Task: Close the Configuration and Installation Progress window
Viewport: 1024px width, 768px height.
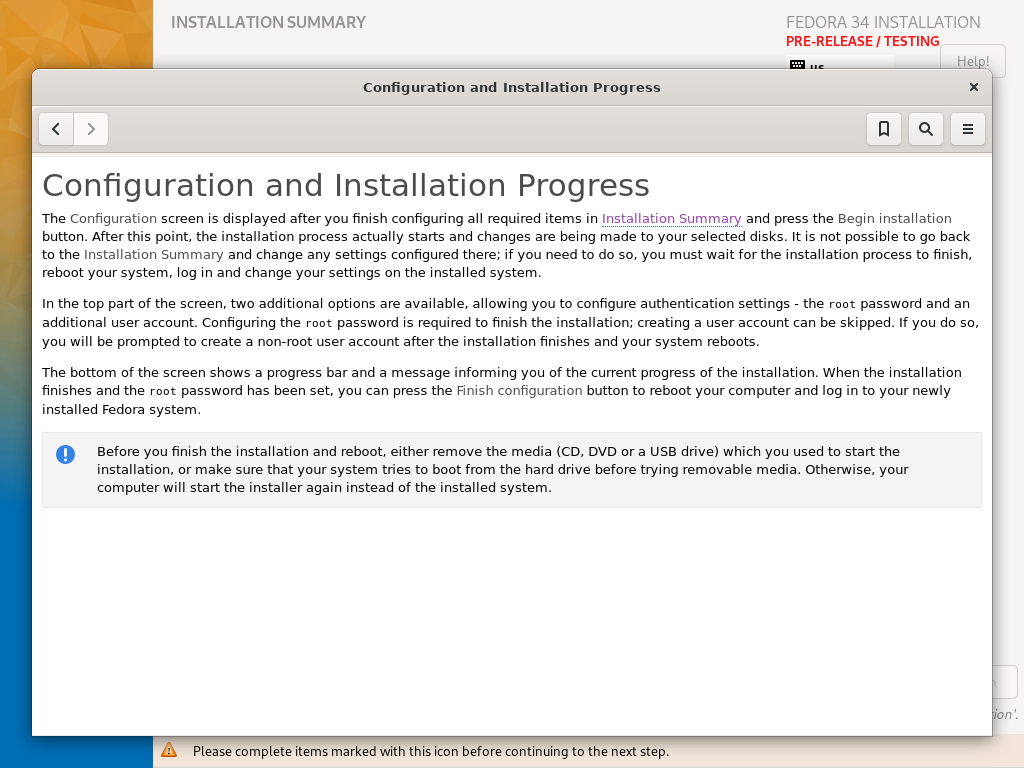Action: (x=974, y=87)
